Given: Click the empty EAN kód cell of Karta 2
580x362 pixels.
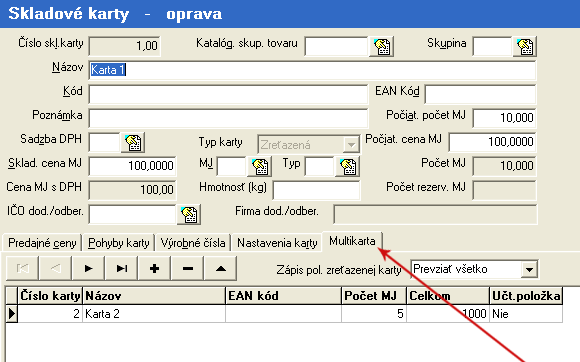Looking at the screenshot, I should tap(283, 314).
